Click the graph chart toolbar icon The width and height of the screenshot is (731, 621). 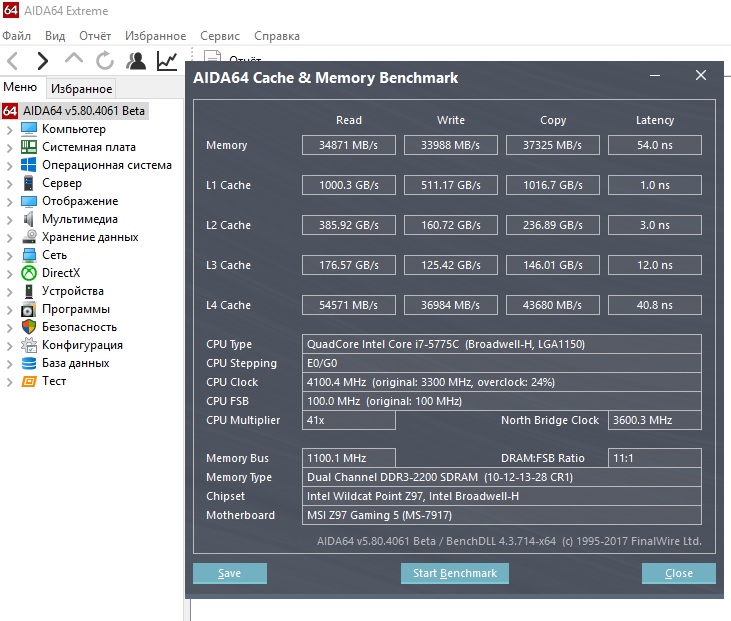click(x=167, y=61)
